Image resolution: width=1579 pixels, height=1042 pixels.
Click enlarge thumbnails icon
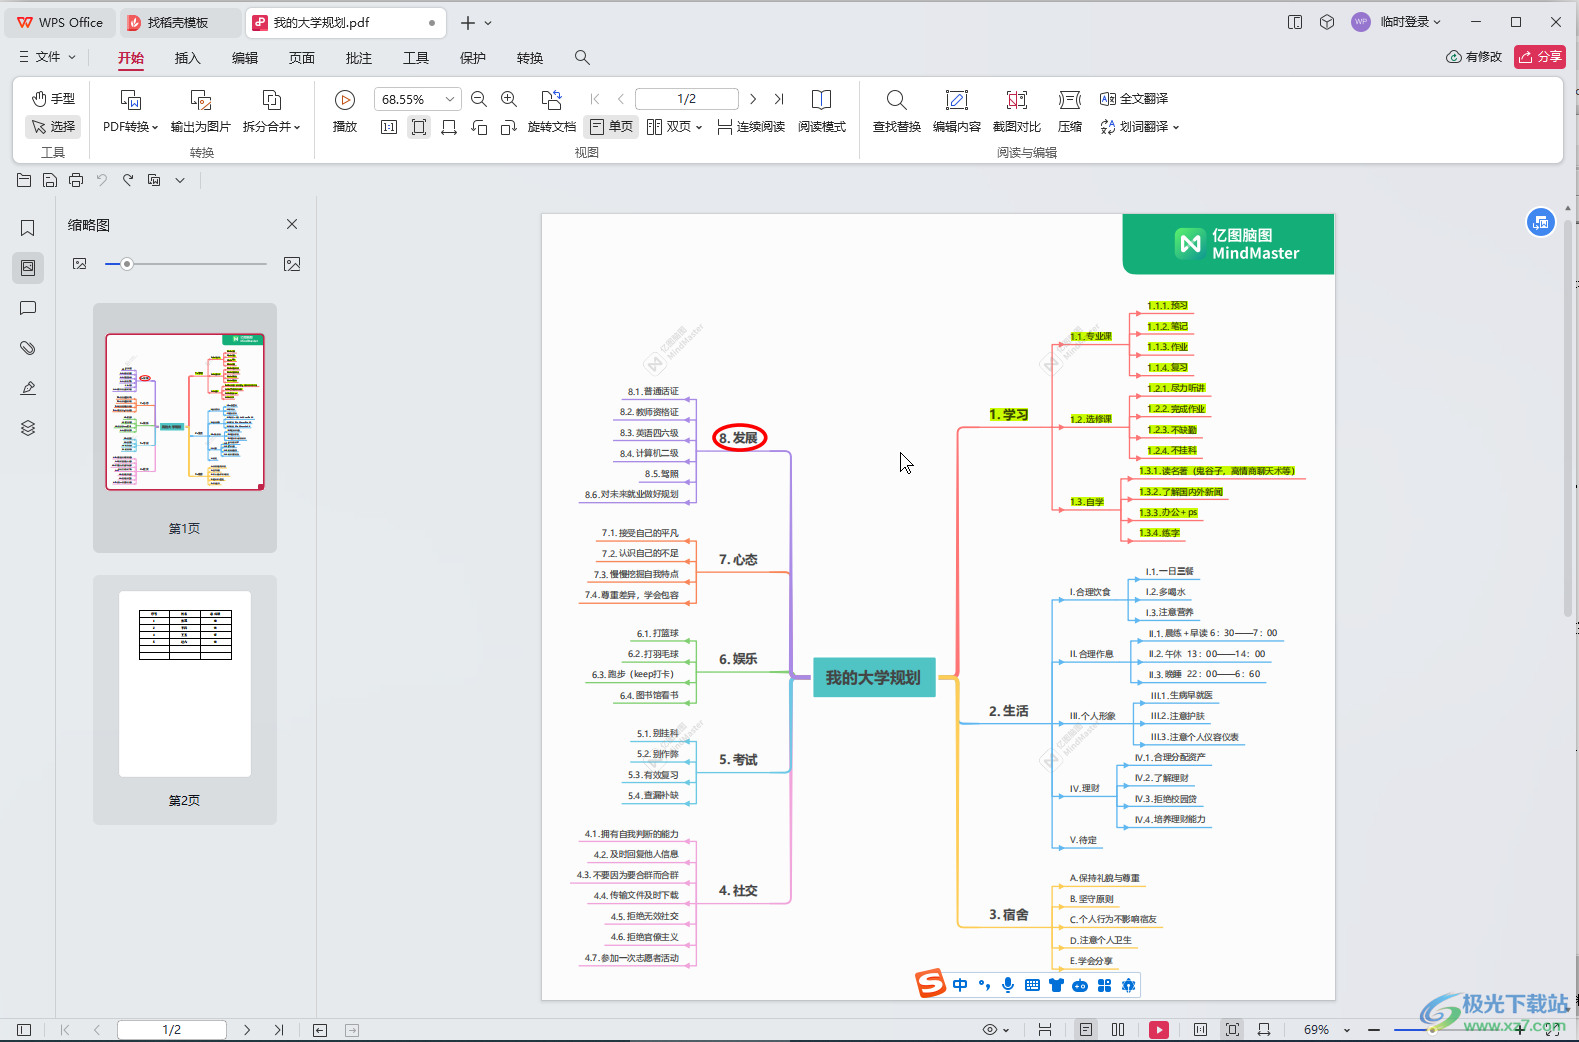click(292, 264)
